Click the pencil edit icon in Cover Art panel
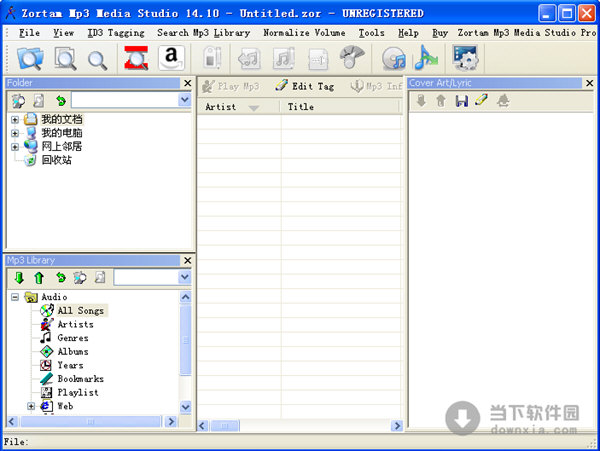The image size is (600, 451). tap(481, 100)
